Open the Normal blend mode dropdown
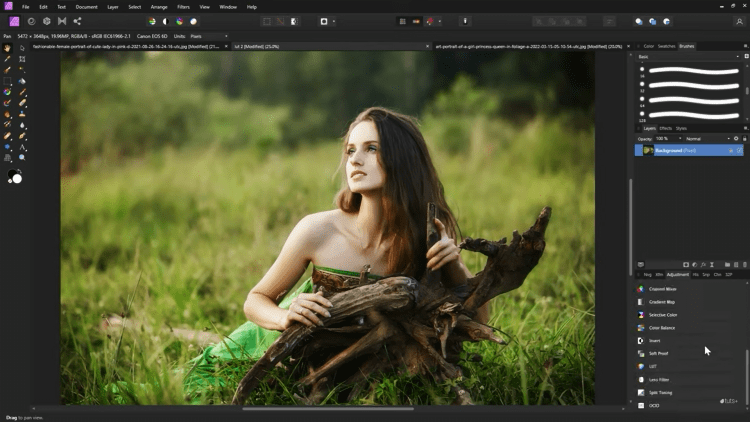The width and height of the screenshot is (750, 422). pyautogui.click(x=705, y=139)
